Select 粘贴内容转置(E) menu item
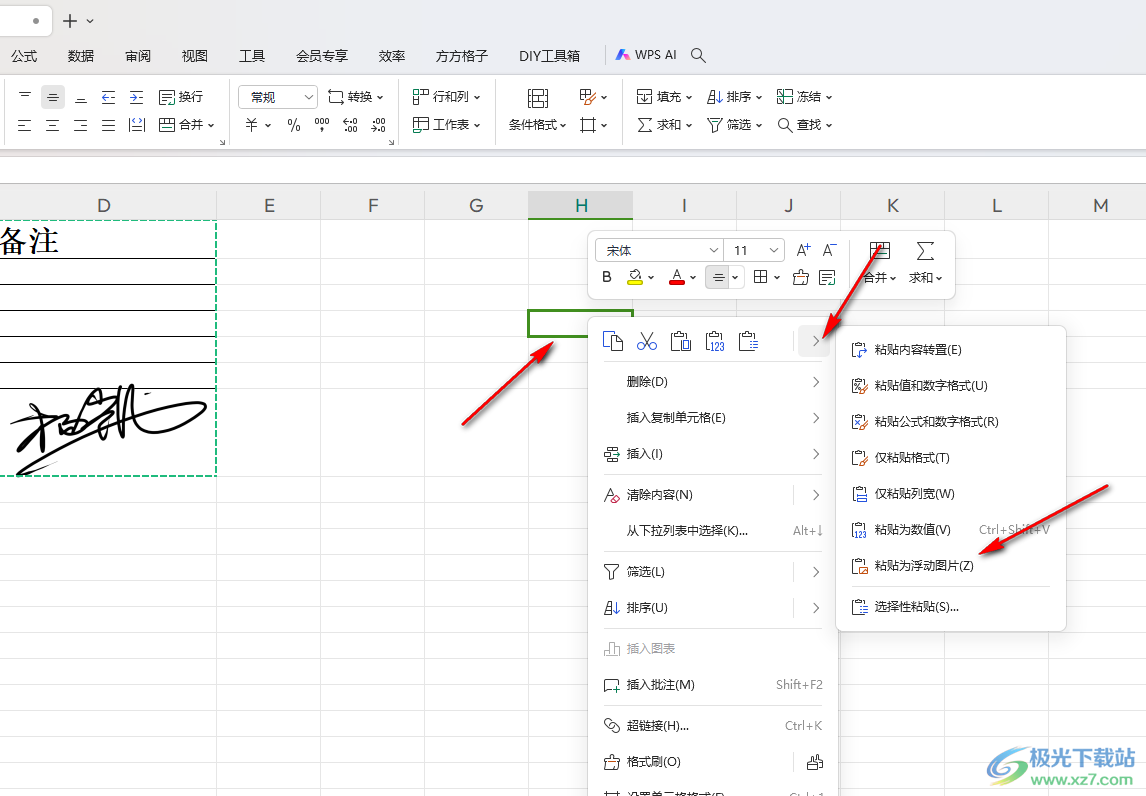 click(x=950, y=350)
